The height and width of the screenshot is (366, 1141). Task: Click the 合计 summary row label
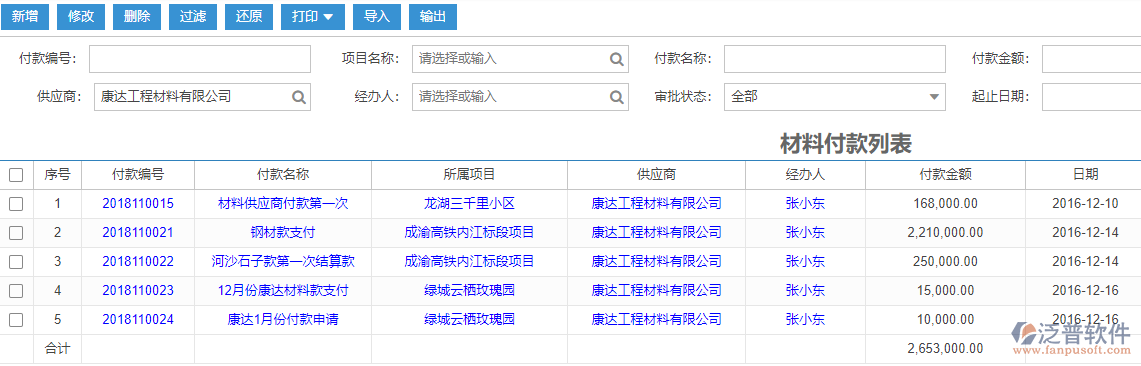click(57, 349)
